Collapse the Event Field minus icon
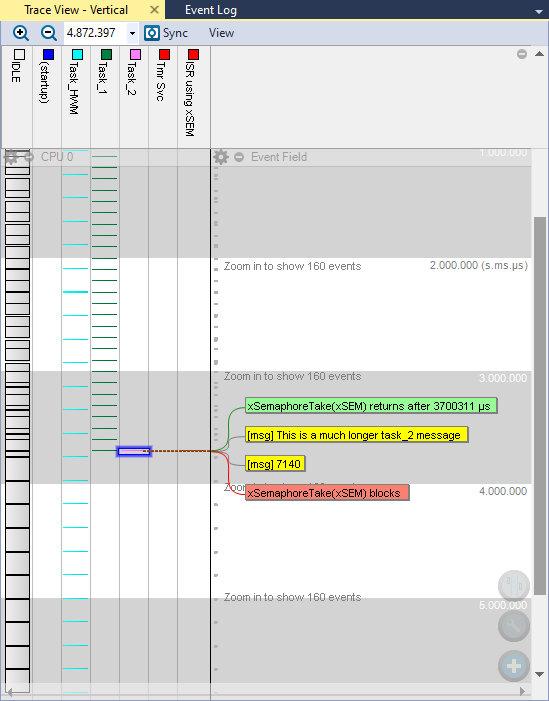Viewport: 549px width, 701px height. point(239,157)
